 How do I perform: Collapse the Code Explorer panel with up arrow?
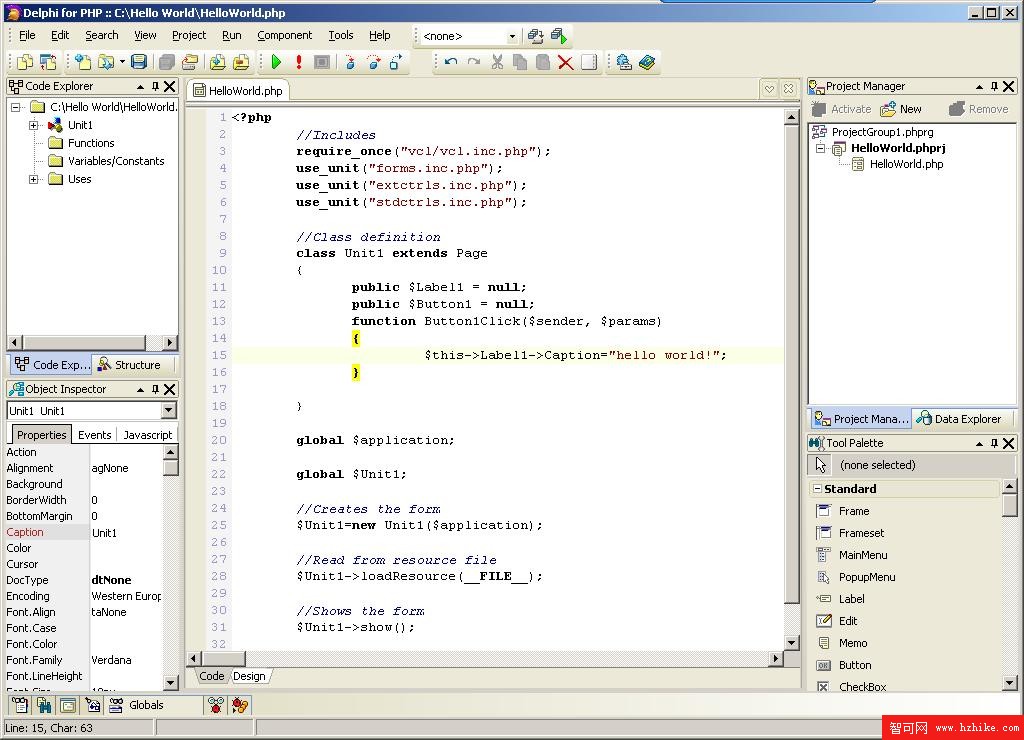click(x=140, y=86)
